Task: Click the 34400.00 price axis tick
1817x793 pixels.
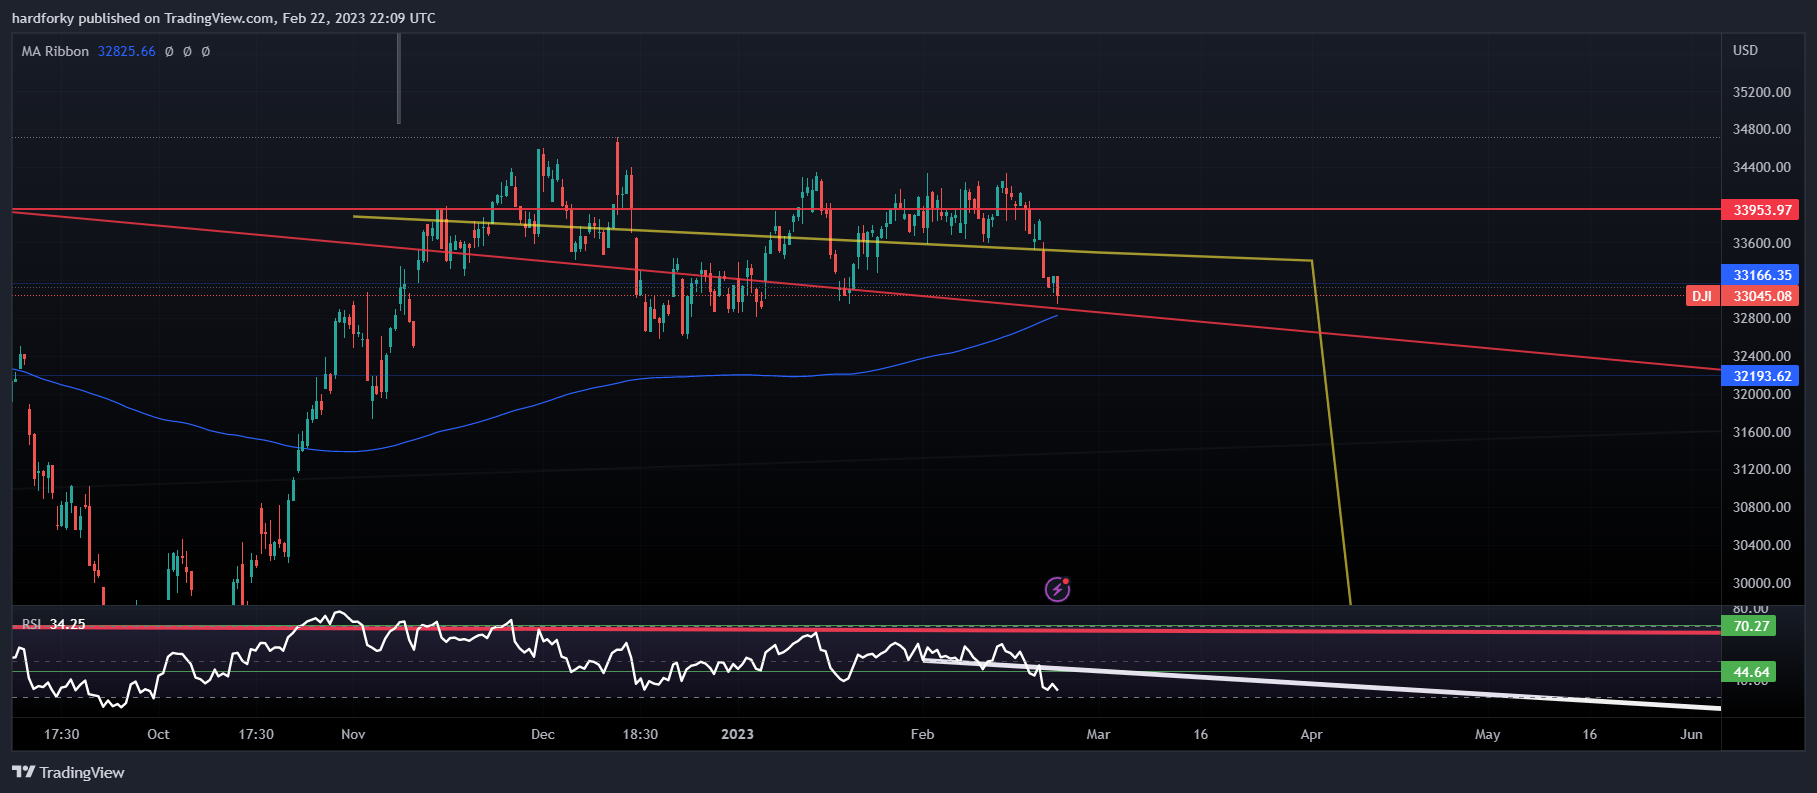Action: (1761, 167)
